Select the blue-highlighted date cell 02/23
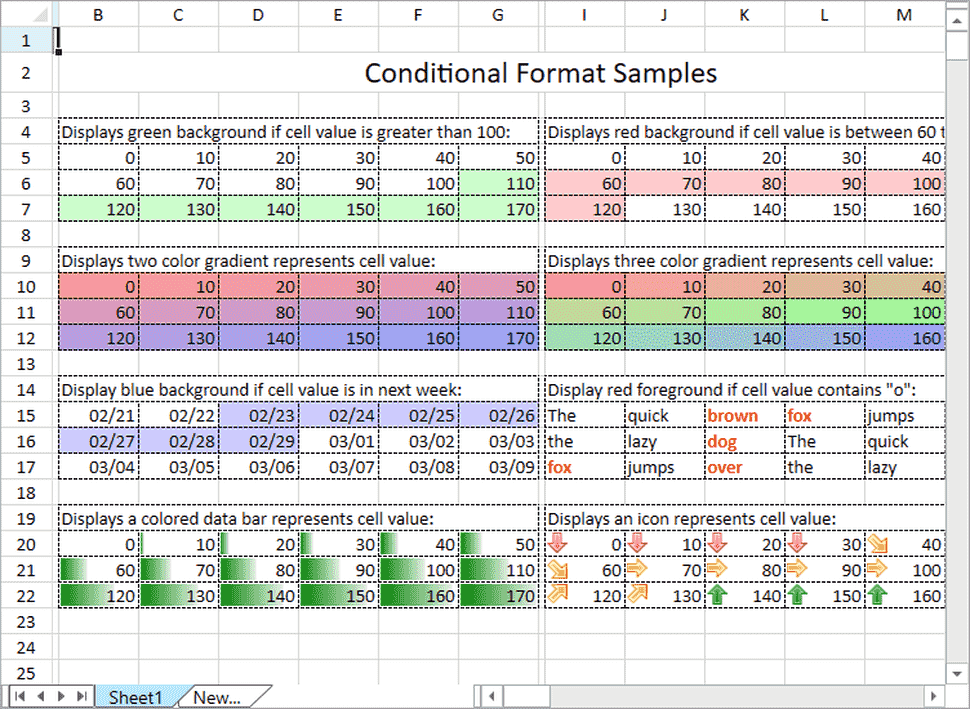 pos(257,415)
